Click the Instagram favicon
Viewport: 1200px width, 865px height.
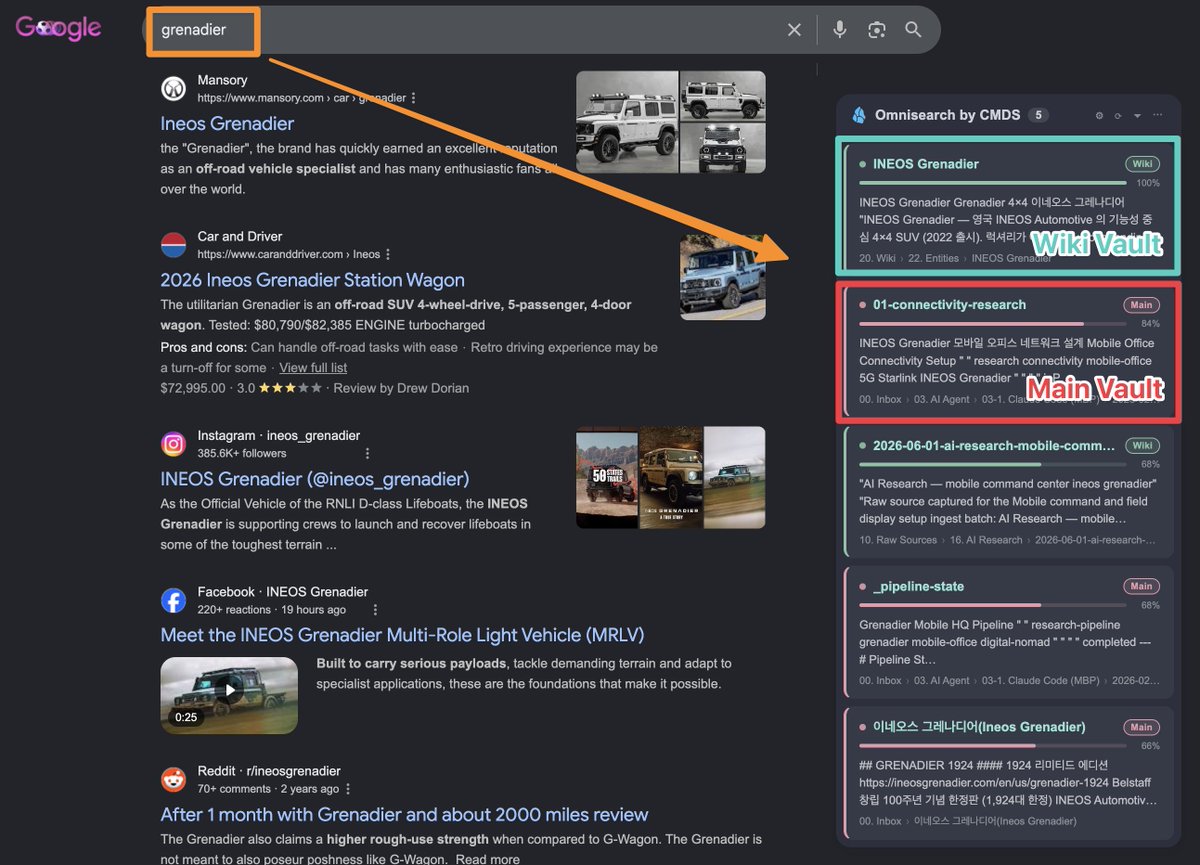(x=173, y=444)
